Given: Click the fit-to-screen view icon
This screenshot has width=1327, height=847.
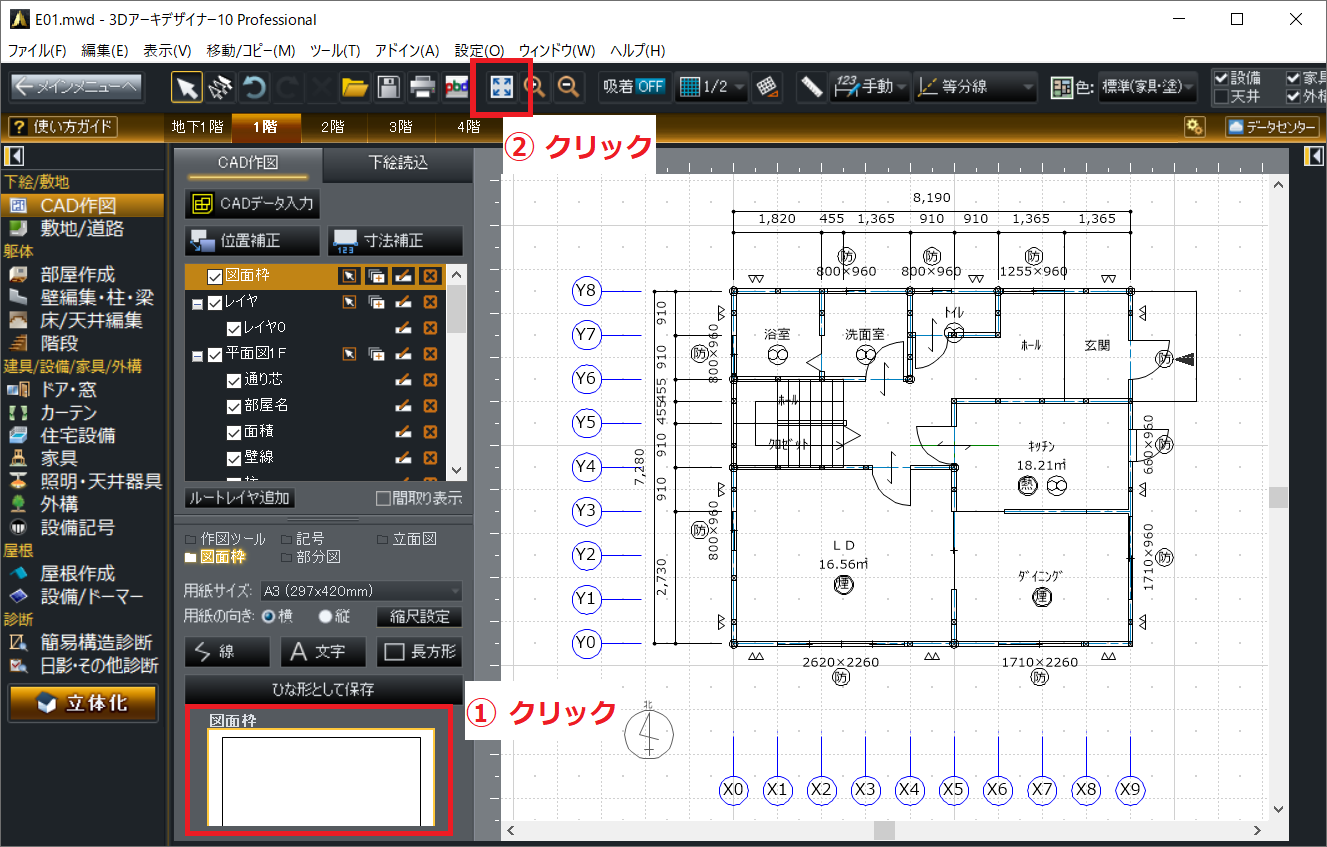Looking at the screenshot, I should (x=500, y=87).
